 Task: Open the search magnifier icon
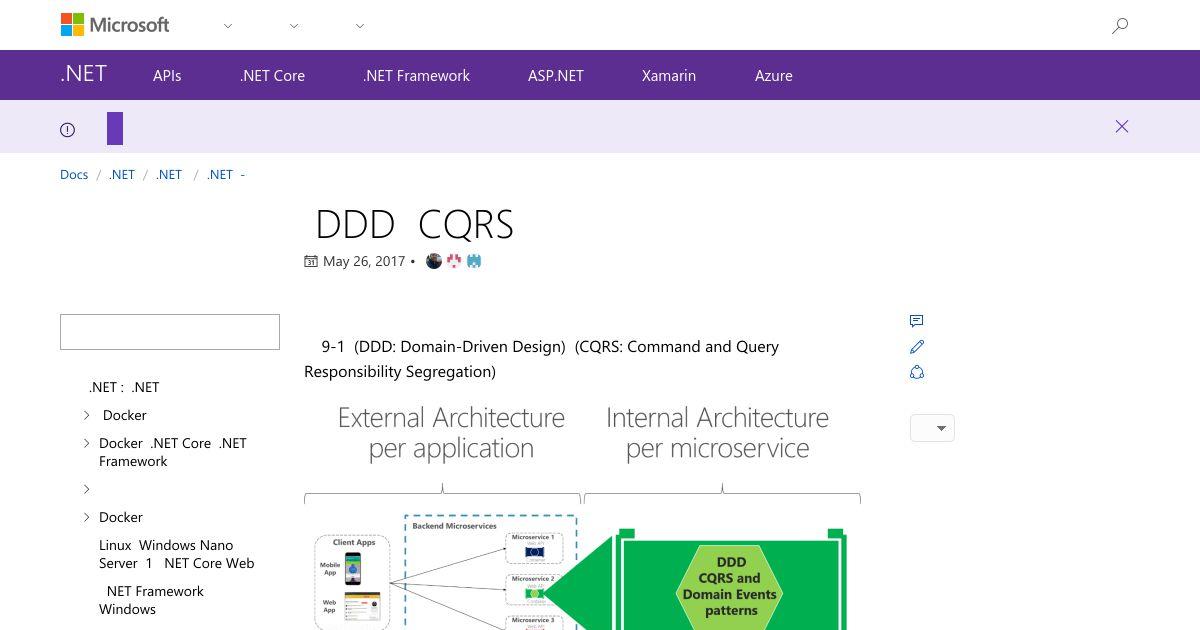1120,26
